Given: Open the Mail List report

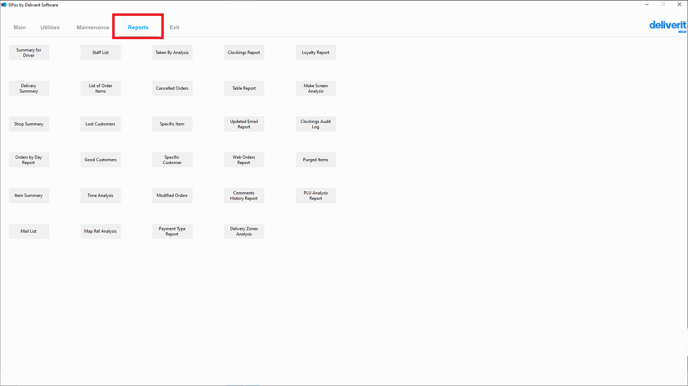Looking at the screenshot, I should (x=29, y=231).
